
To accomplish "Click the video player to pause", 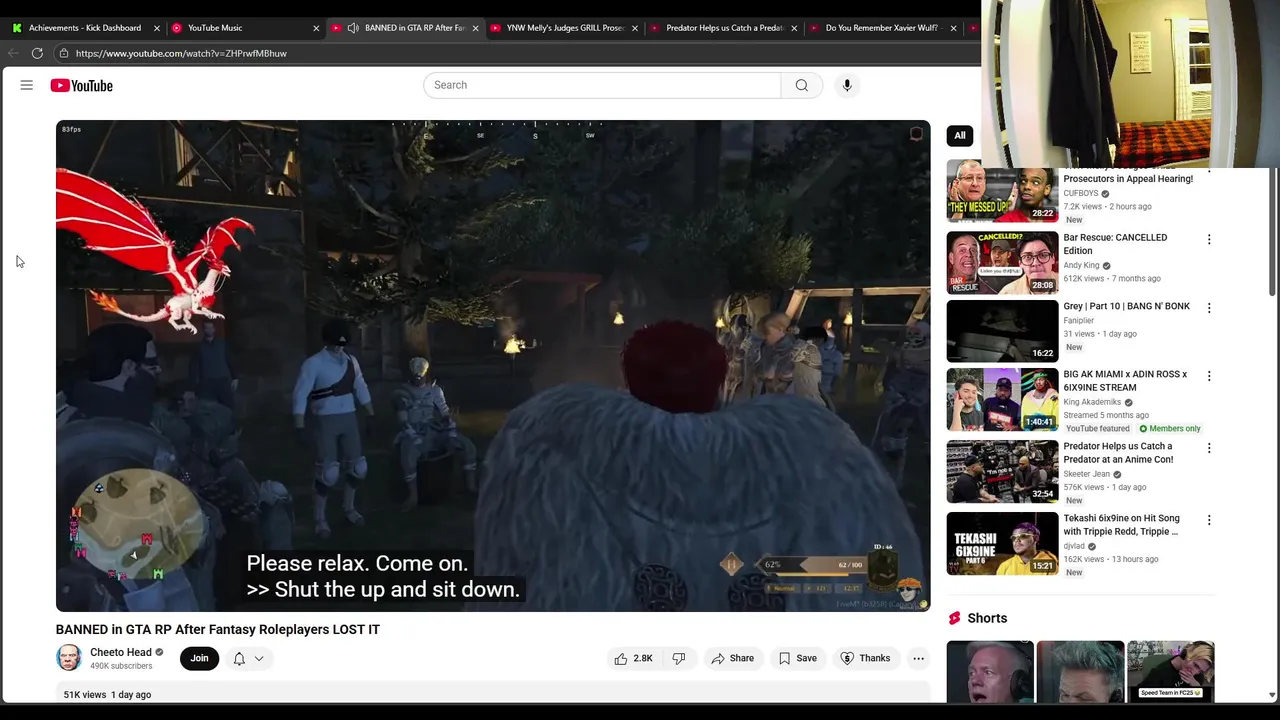I will point(493,366).
